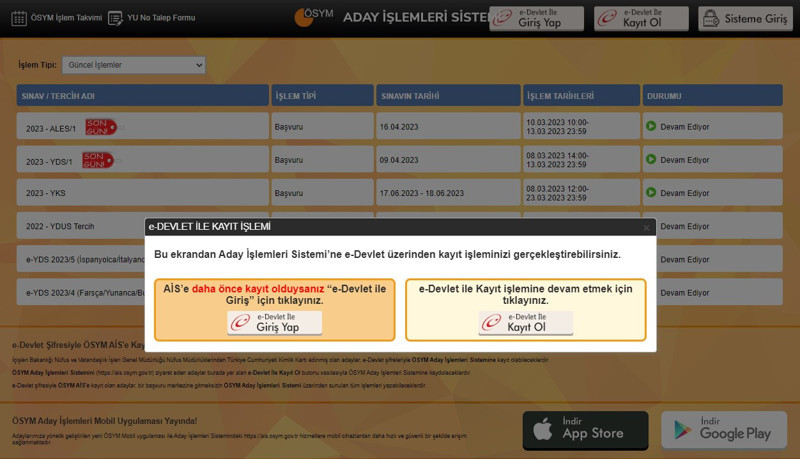Screen dimensions: 800x459
Task: Click the green status icon for 2023 - YDS/1
Action: (x=651, y=159)
